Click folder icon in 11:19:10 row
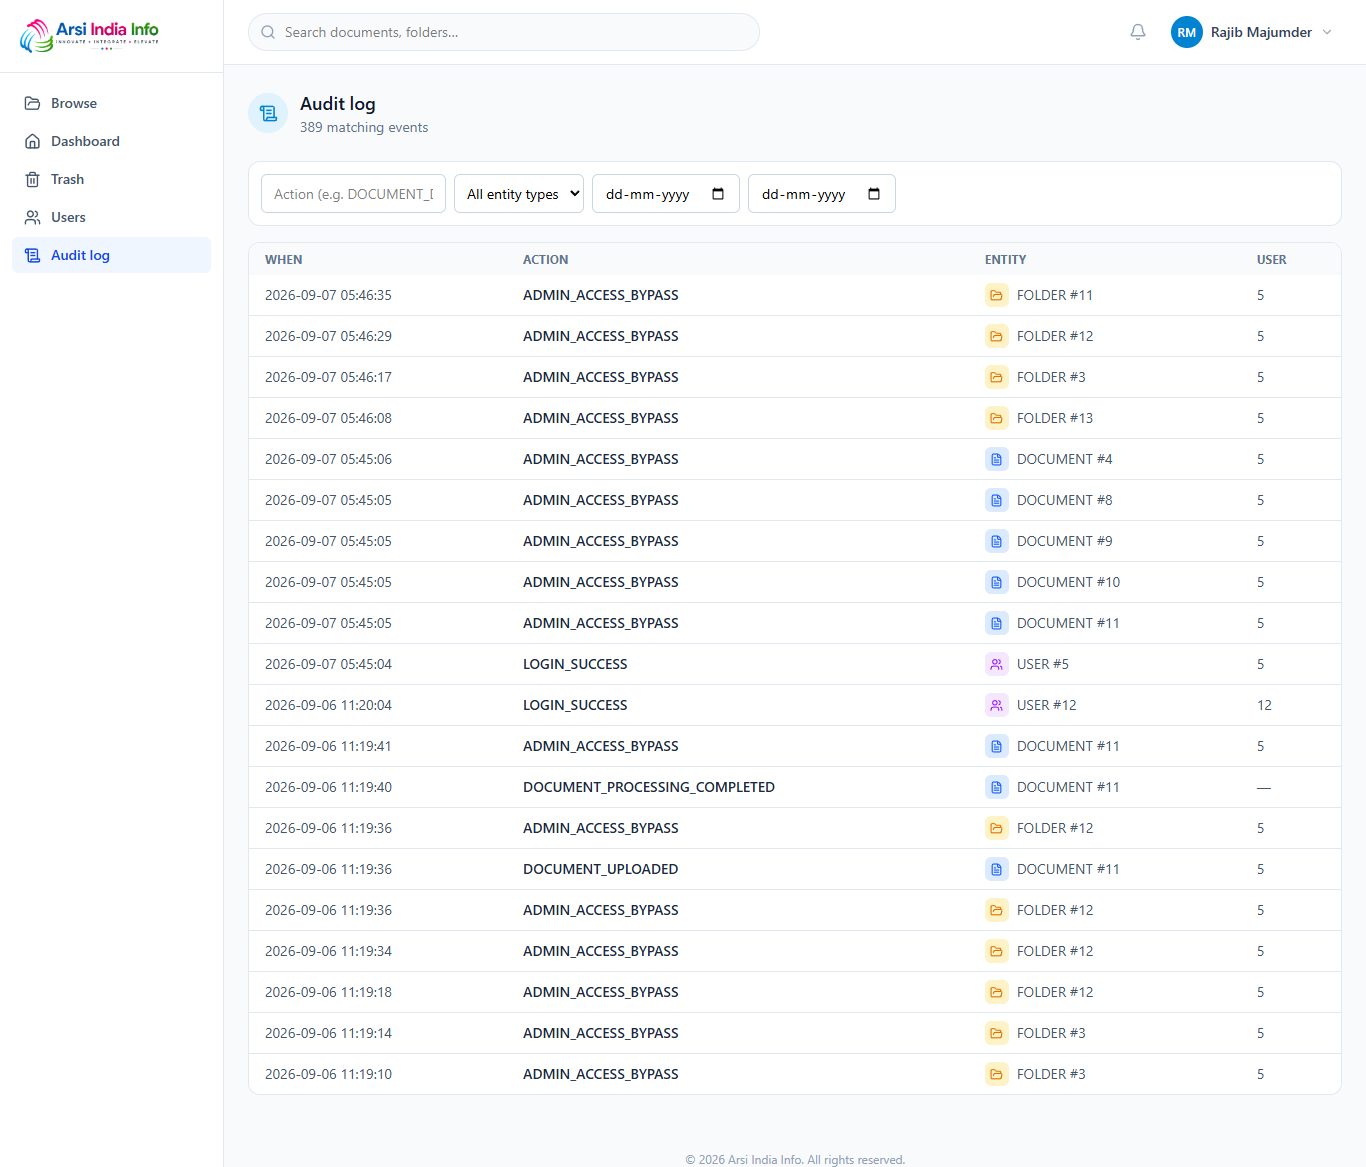 (996, 1074)
